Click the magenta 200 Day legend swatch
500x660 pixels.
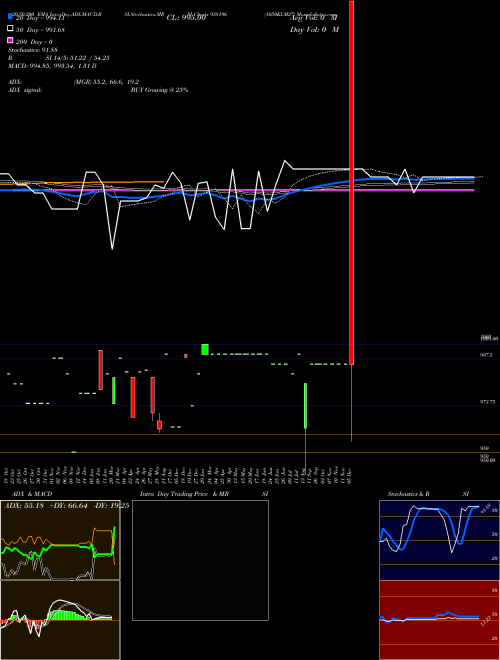coord(10,41)
